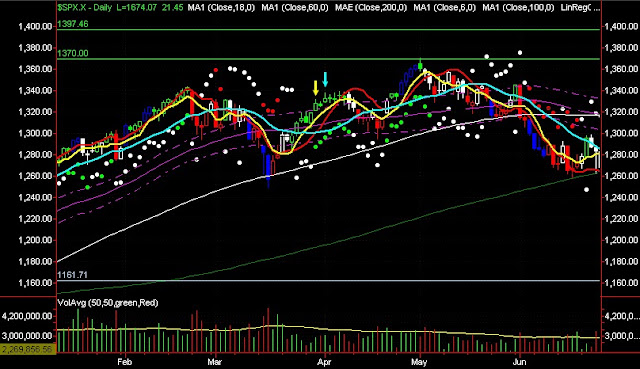Select the MA1 (Close,18,0) indicator label
Viewport: 640px width, 369px height.
tap(221, 7)
